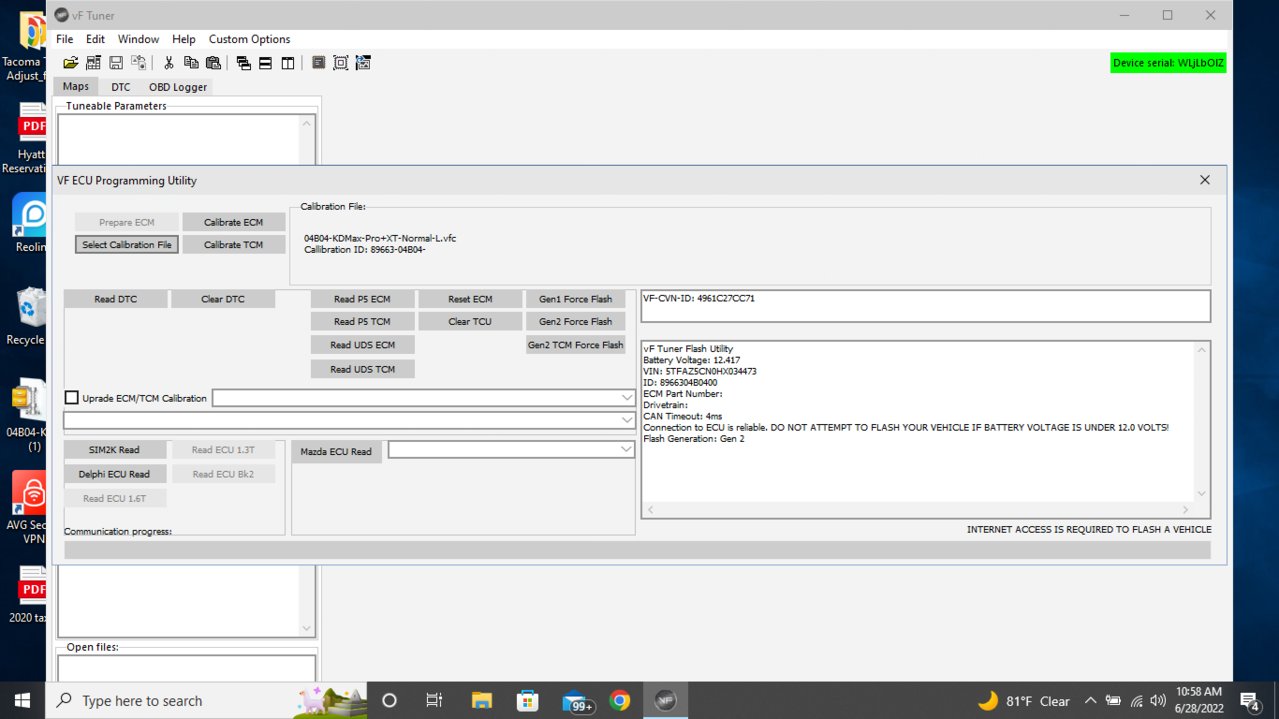The image size is (1279, 719).
Task: Open the Mail app with 99+ badge
Action: click(x=576, y=700)
